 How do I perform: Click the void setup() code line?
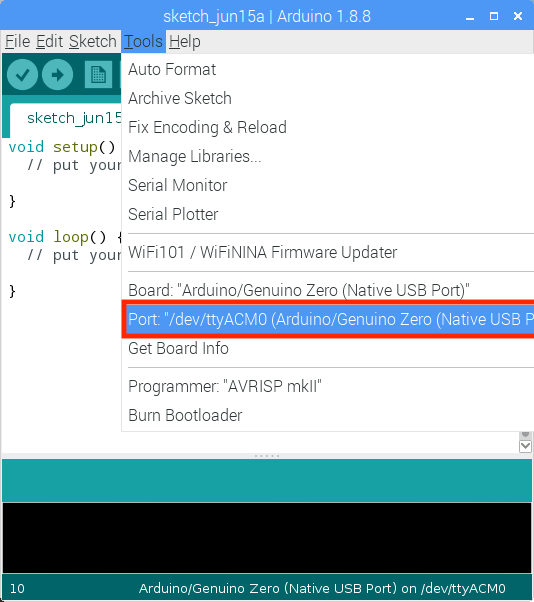pyautogui.click(x=62, y=147)
